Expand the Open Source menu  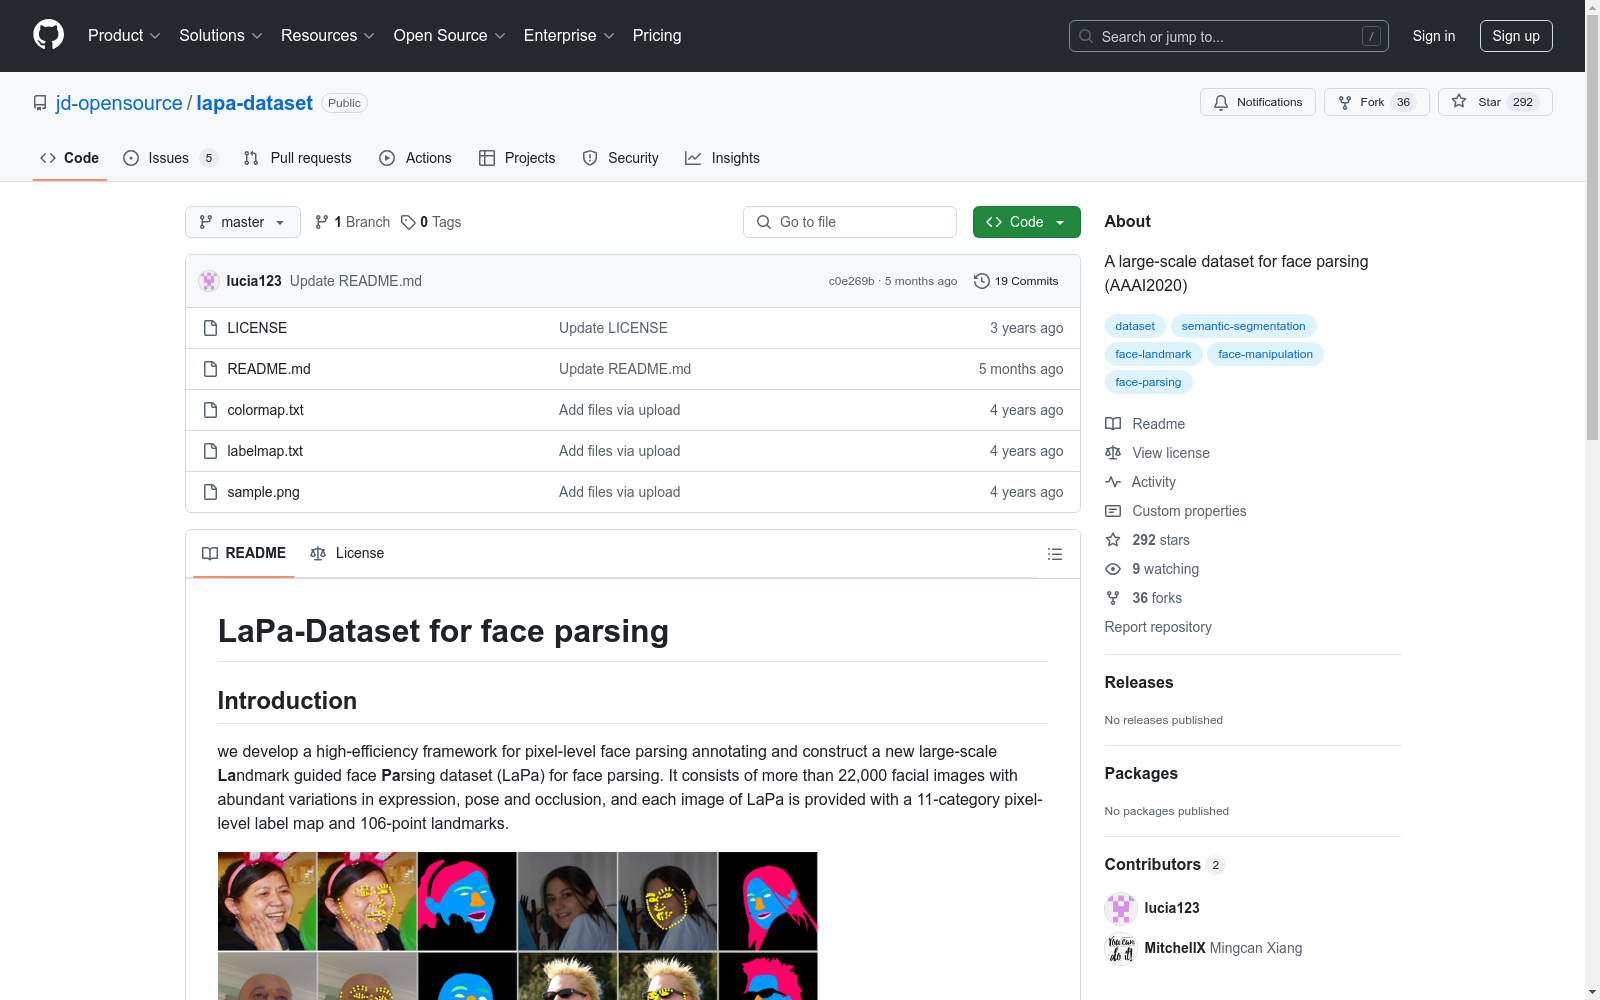coord(449,35)
